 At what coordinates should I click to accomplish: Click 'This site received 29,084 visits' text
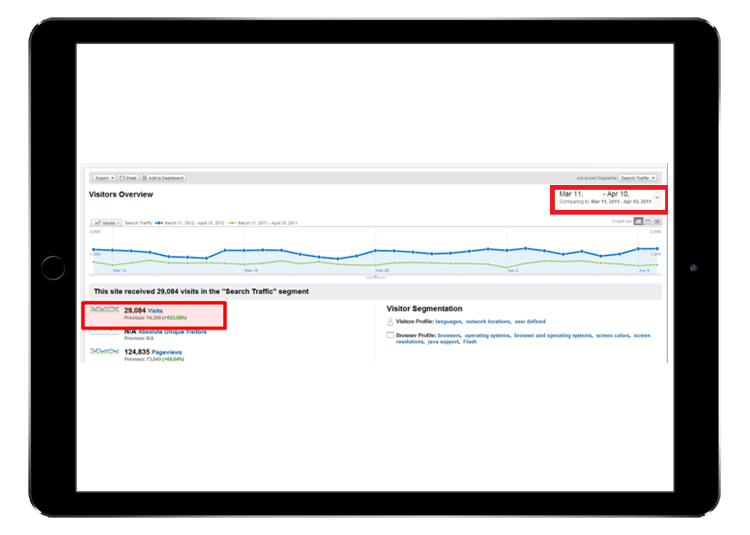[x=201, y=292]
